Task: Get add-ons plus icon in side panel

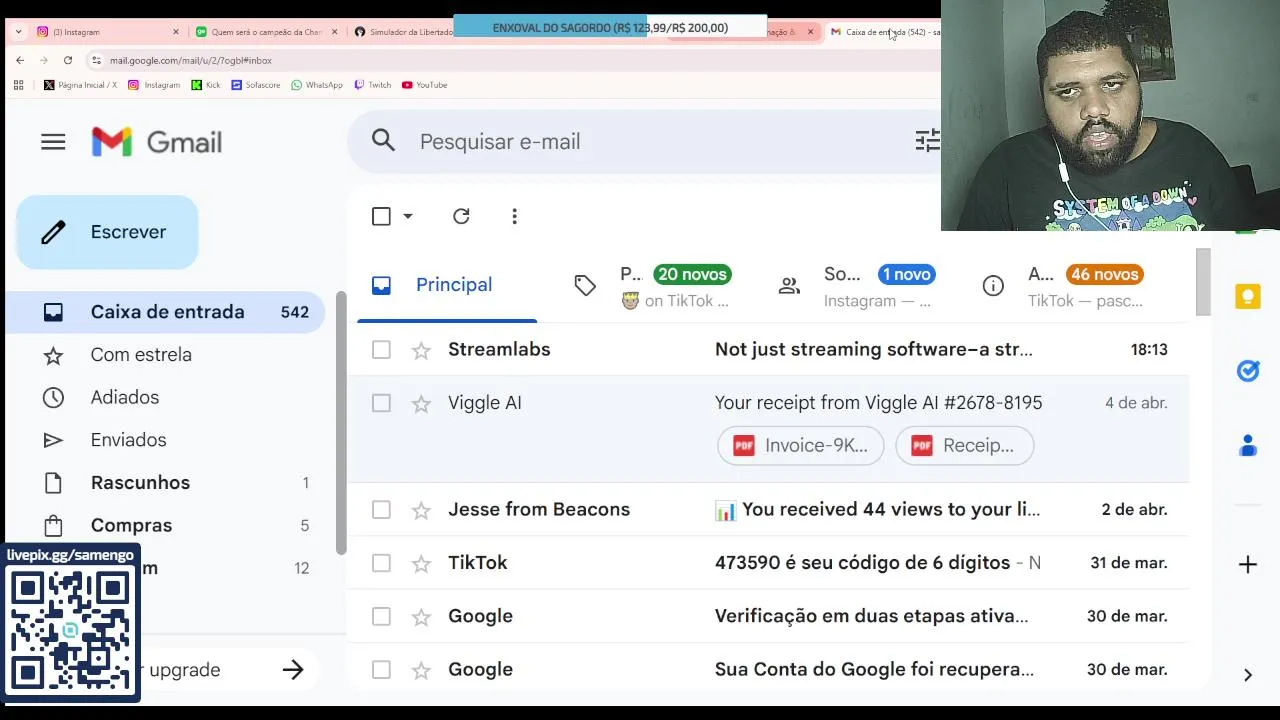Action: (1248, 565)
